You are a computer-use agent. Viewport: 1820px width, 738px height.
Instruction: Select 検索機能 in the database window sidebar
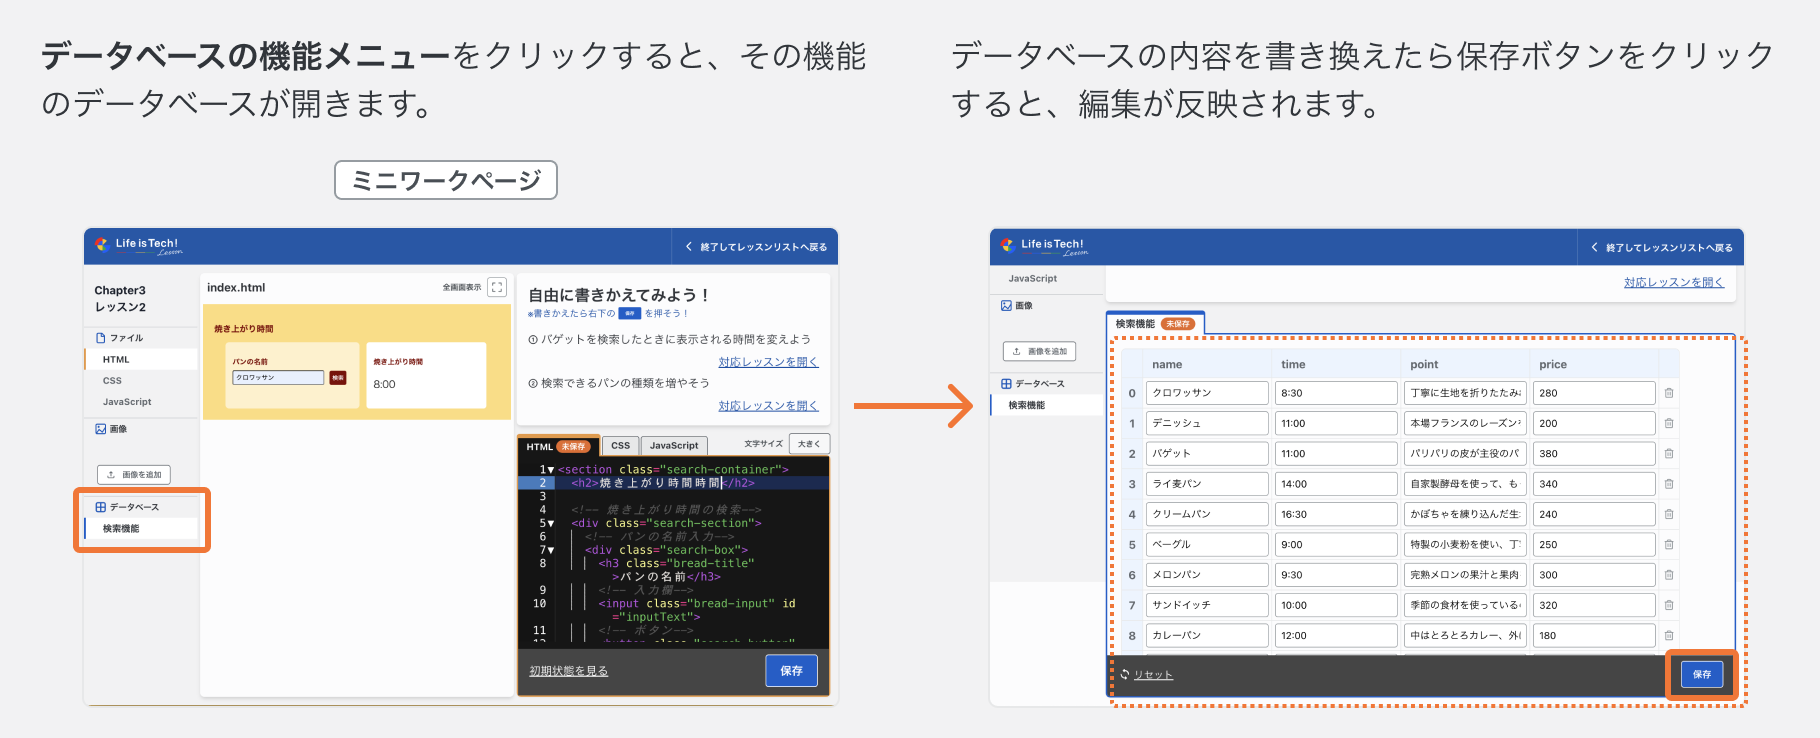pos(1047,405)
